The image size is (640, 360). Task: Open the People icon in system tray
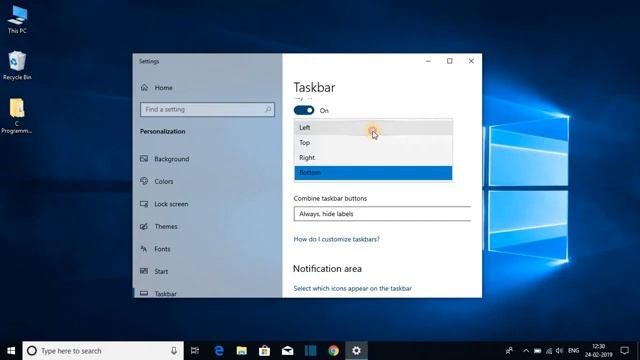pyautogui.click(x=509, y=351)
